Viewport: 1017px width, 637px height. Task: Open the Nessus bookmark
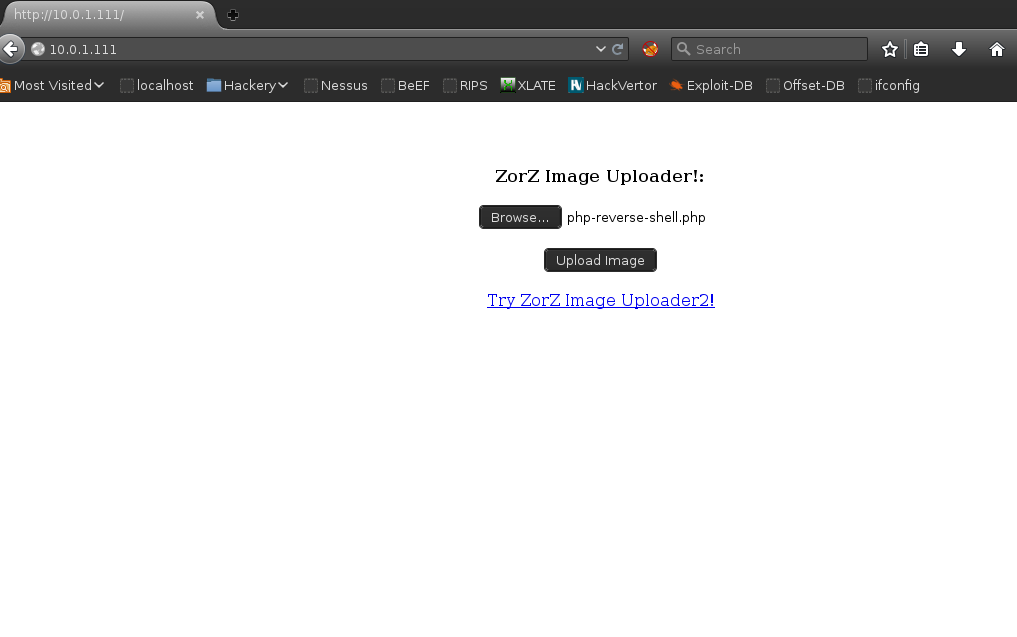(x=336, y=85)
